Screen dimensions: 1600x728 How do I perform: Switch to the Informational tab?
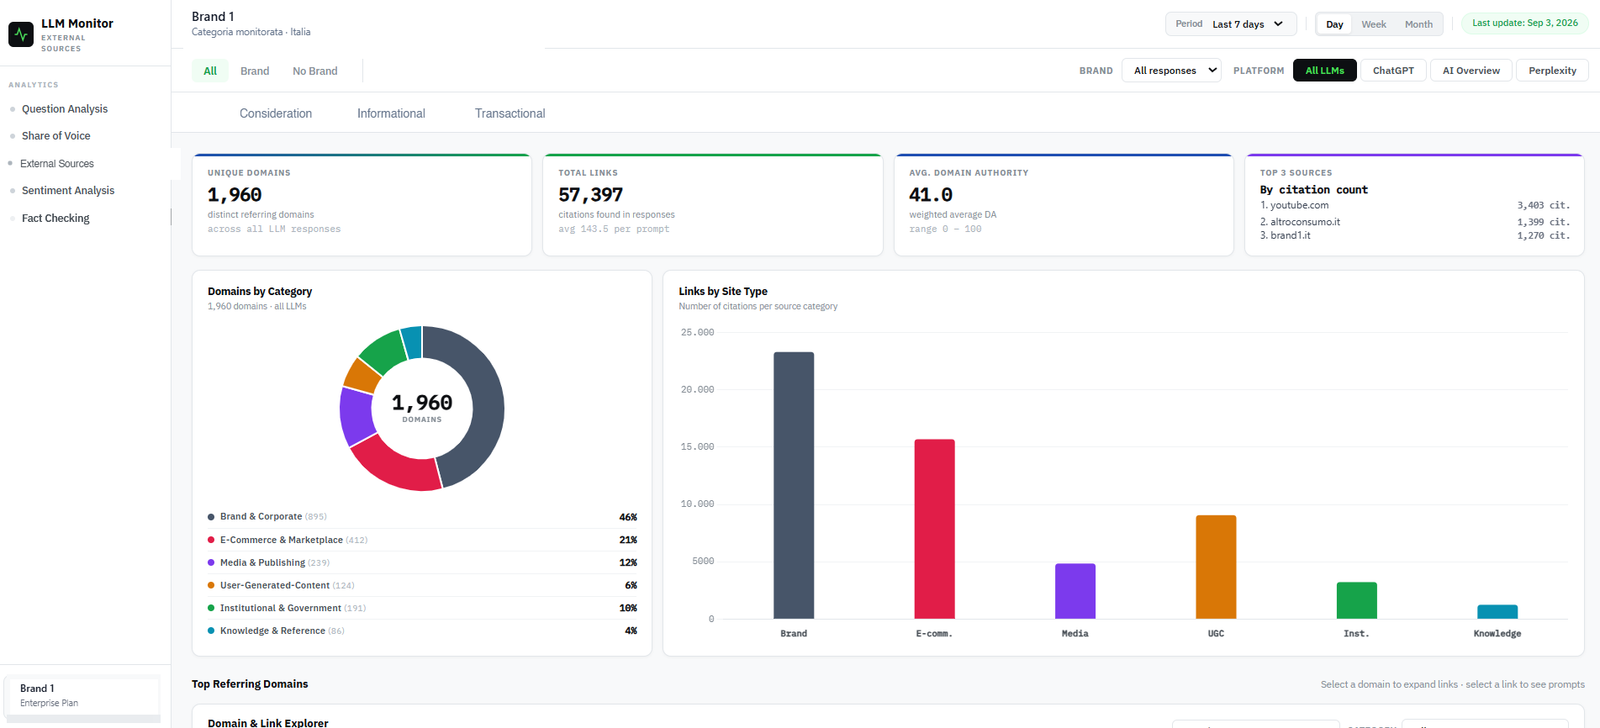pos(391,113)
